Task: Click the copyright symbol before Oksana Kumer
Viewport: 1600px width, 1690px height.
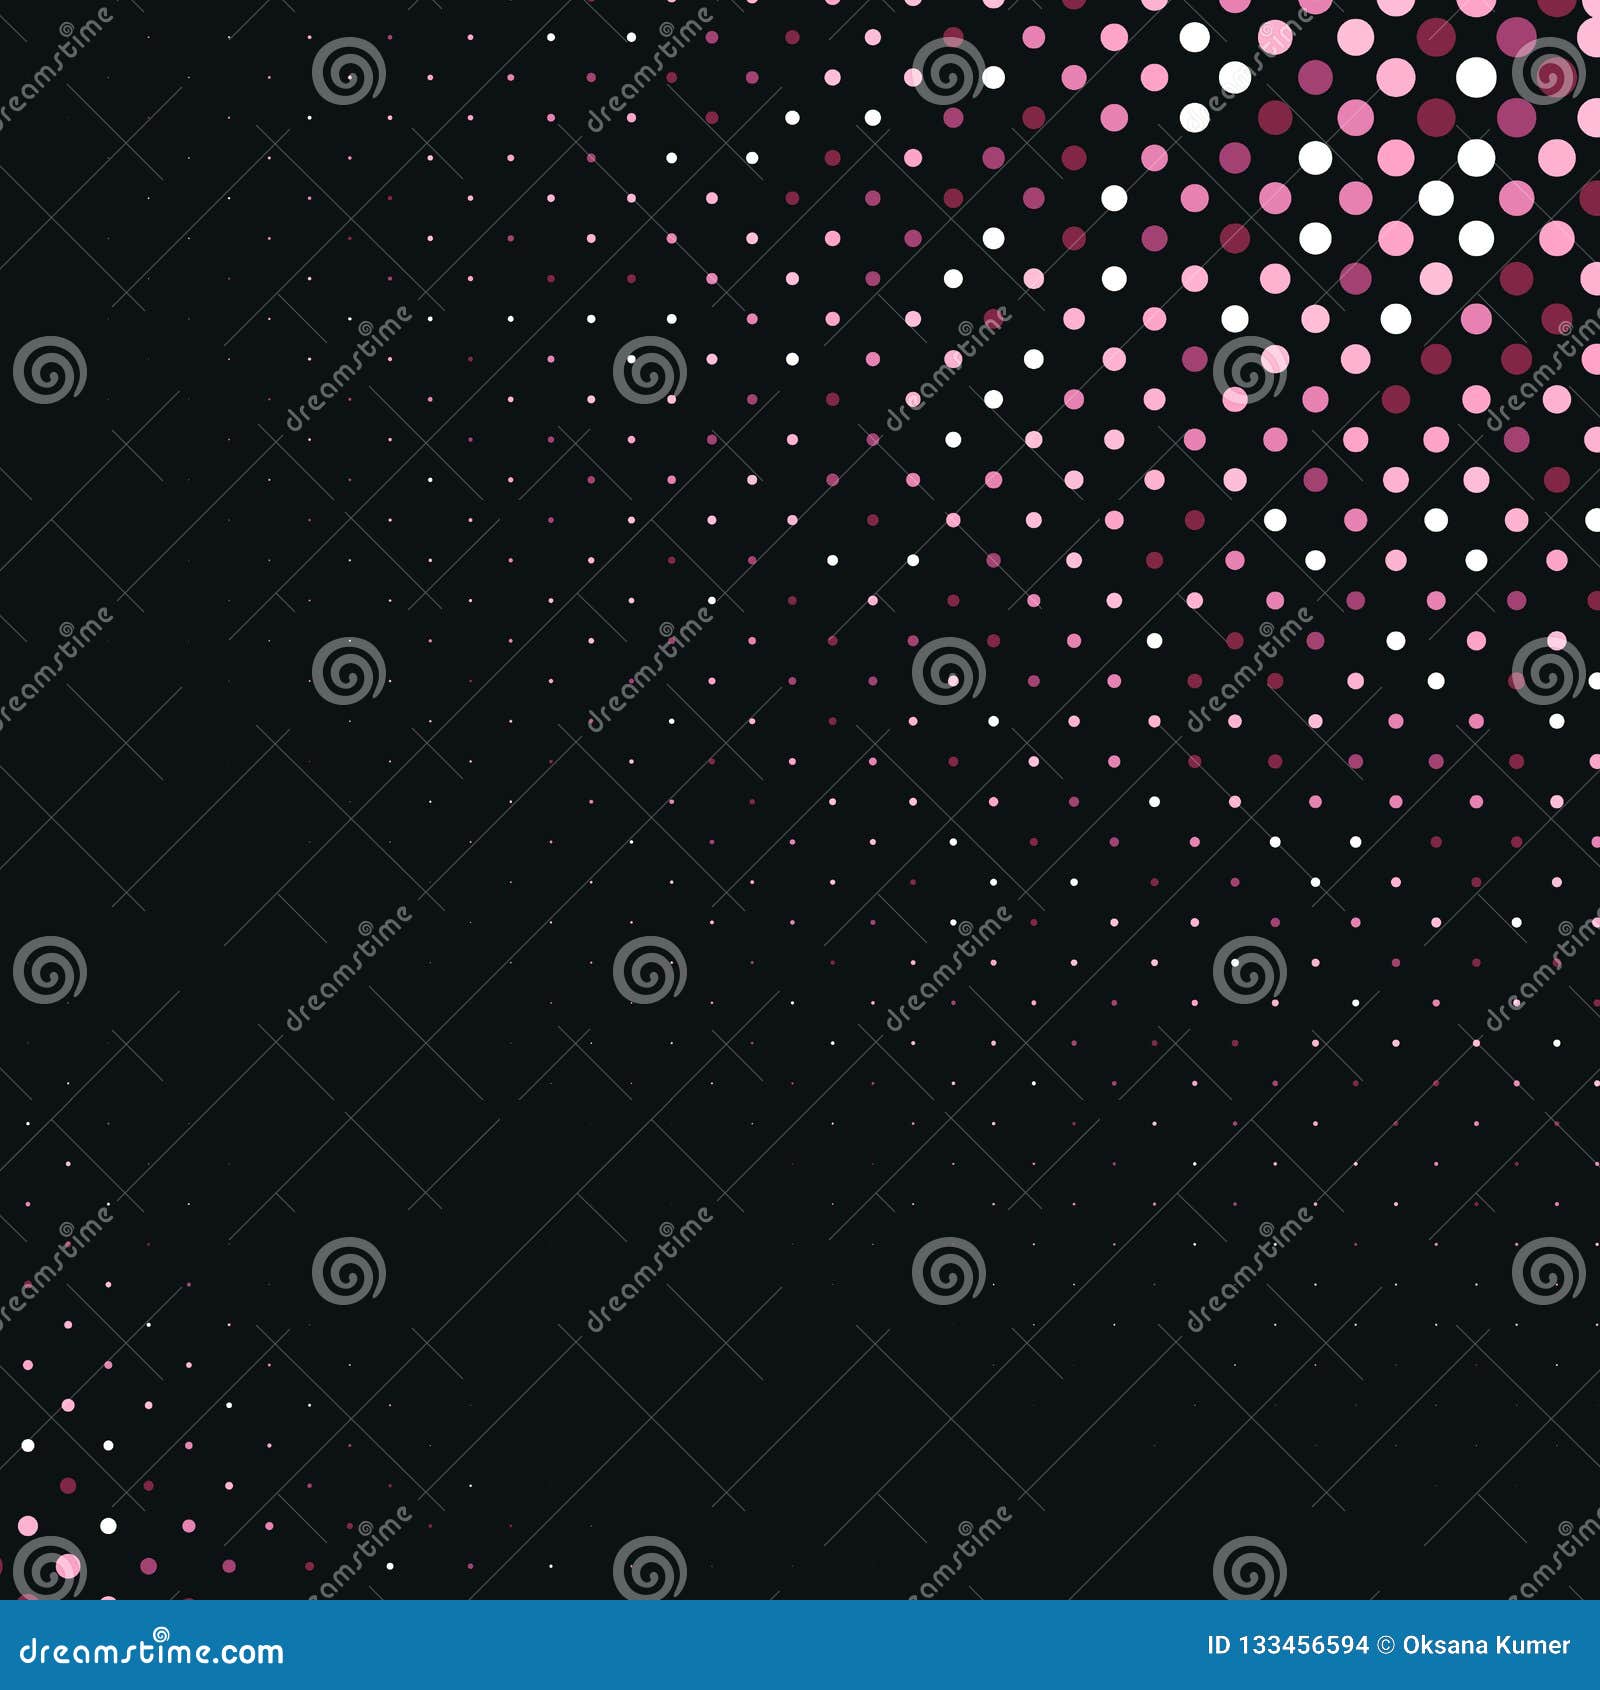Action: (x=1385, y=1648)
